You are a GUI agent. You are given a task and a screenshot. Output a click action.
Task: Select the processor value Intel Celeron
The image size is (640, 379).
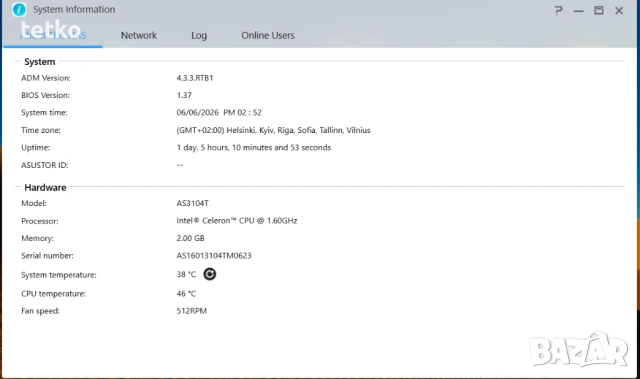click(237, 221)
